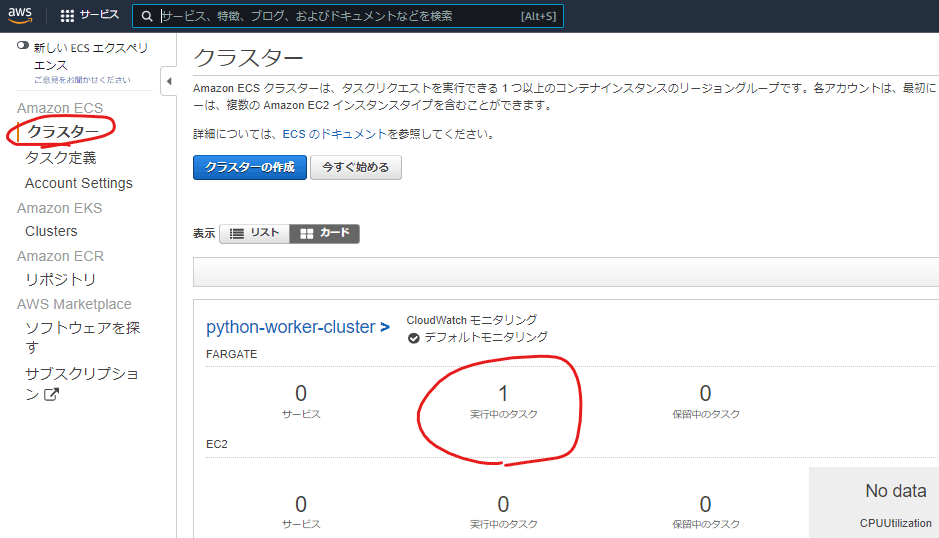Click the EC2 保留中のタスク count 0
Viewport: 939px width, 538px height.
tap(705, 504)
